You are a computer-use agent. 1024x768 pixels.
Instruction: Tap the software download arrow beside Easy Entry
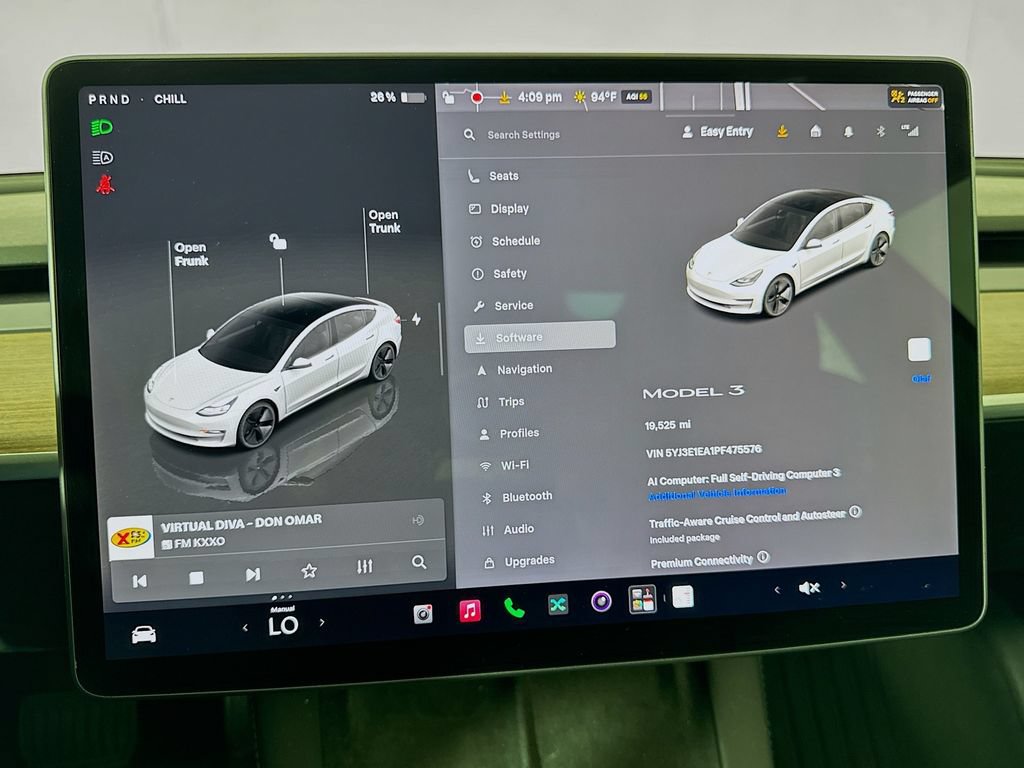(x=782, y=132)
